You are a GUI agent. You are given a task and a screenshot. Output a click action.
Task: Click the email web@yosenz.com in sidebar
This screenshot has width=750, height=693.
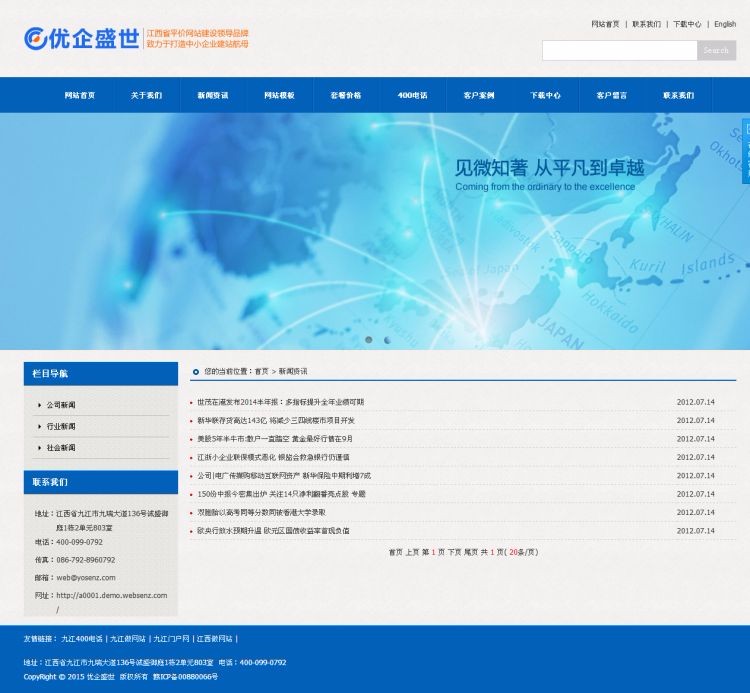(86, 578)
